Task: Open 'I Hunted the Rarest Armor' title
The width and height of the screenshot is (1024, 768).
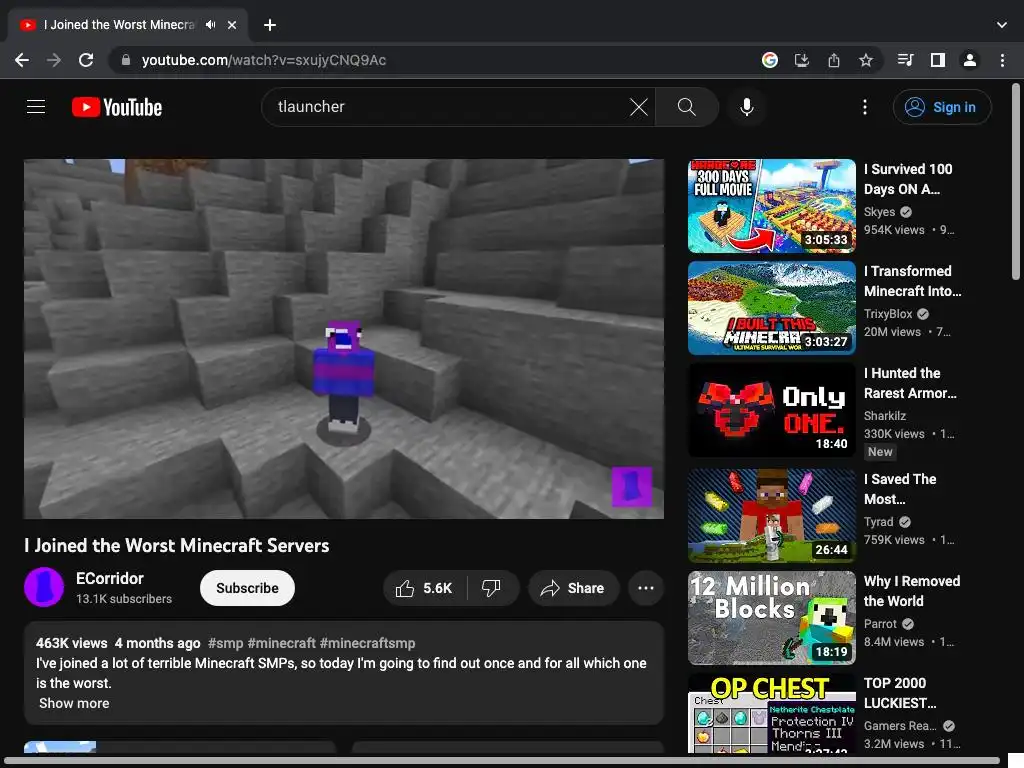Action: click(910, 383)
